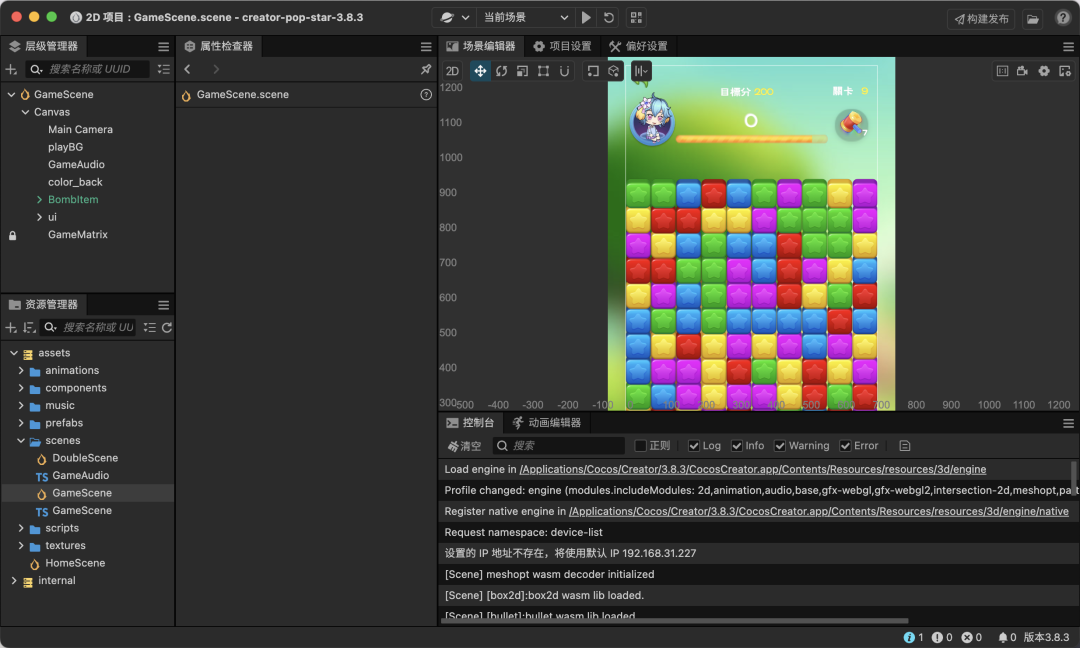Add a new asset in assets panel
1080x648 pixels.
tap(11, 327)
